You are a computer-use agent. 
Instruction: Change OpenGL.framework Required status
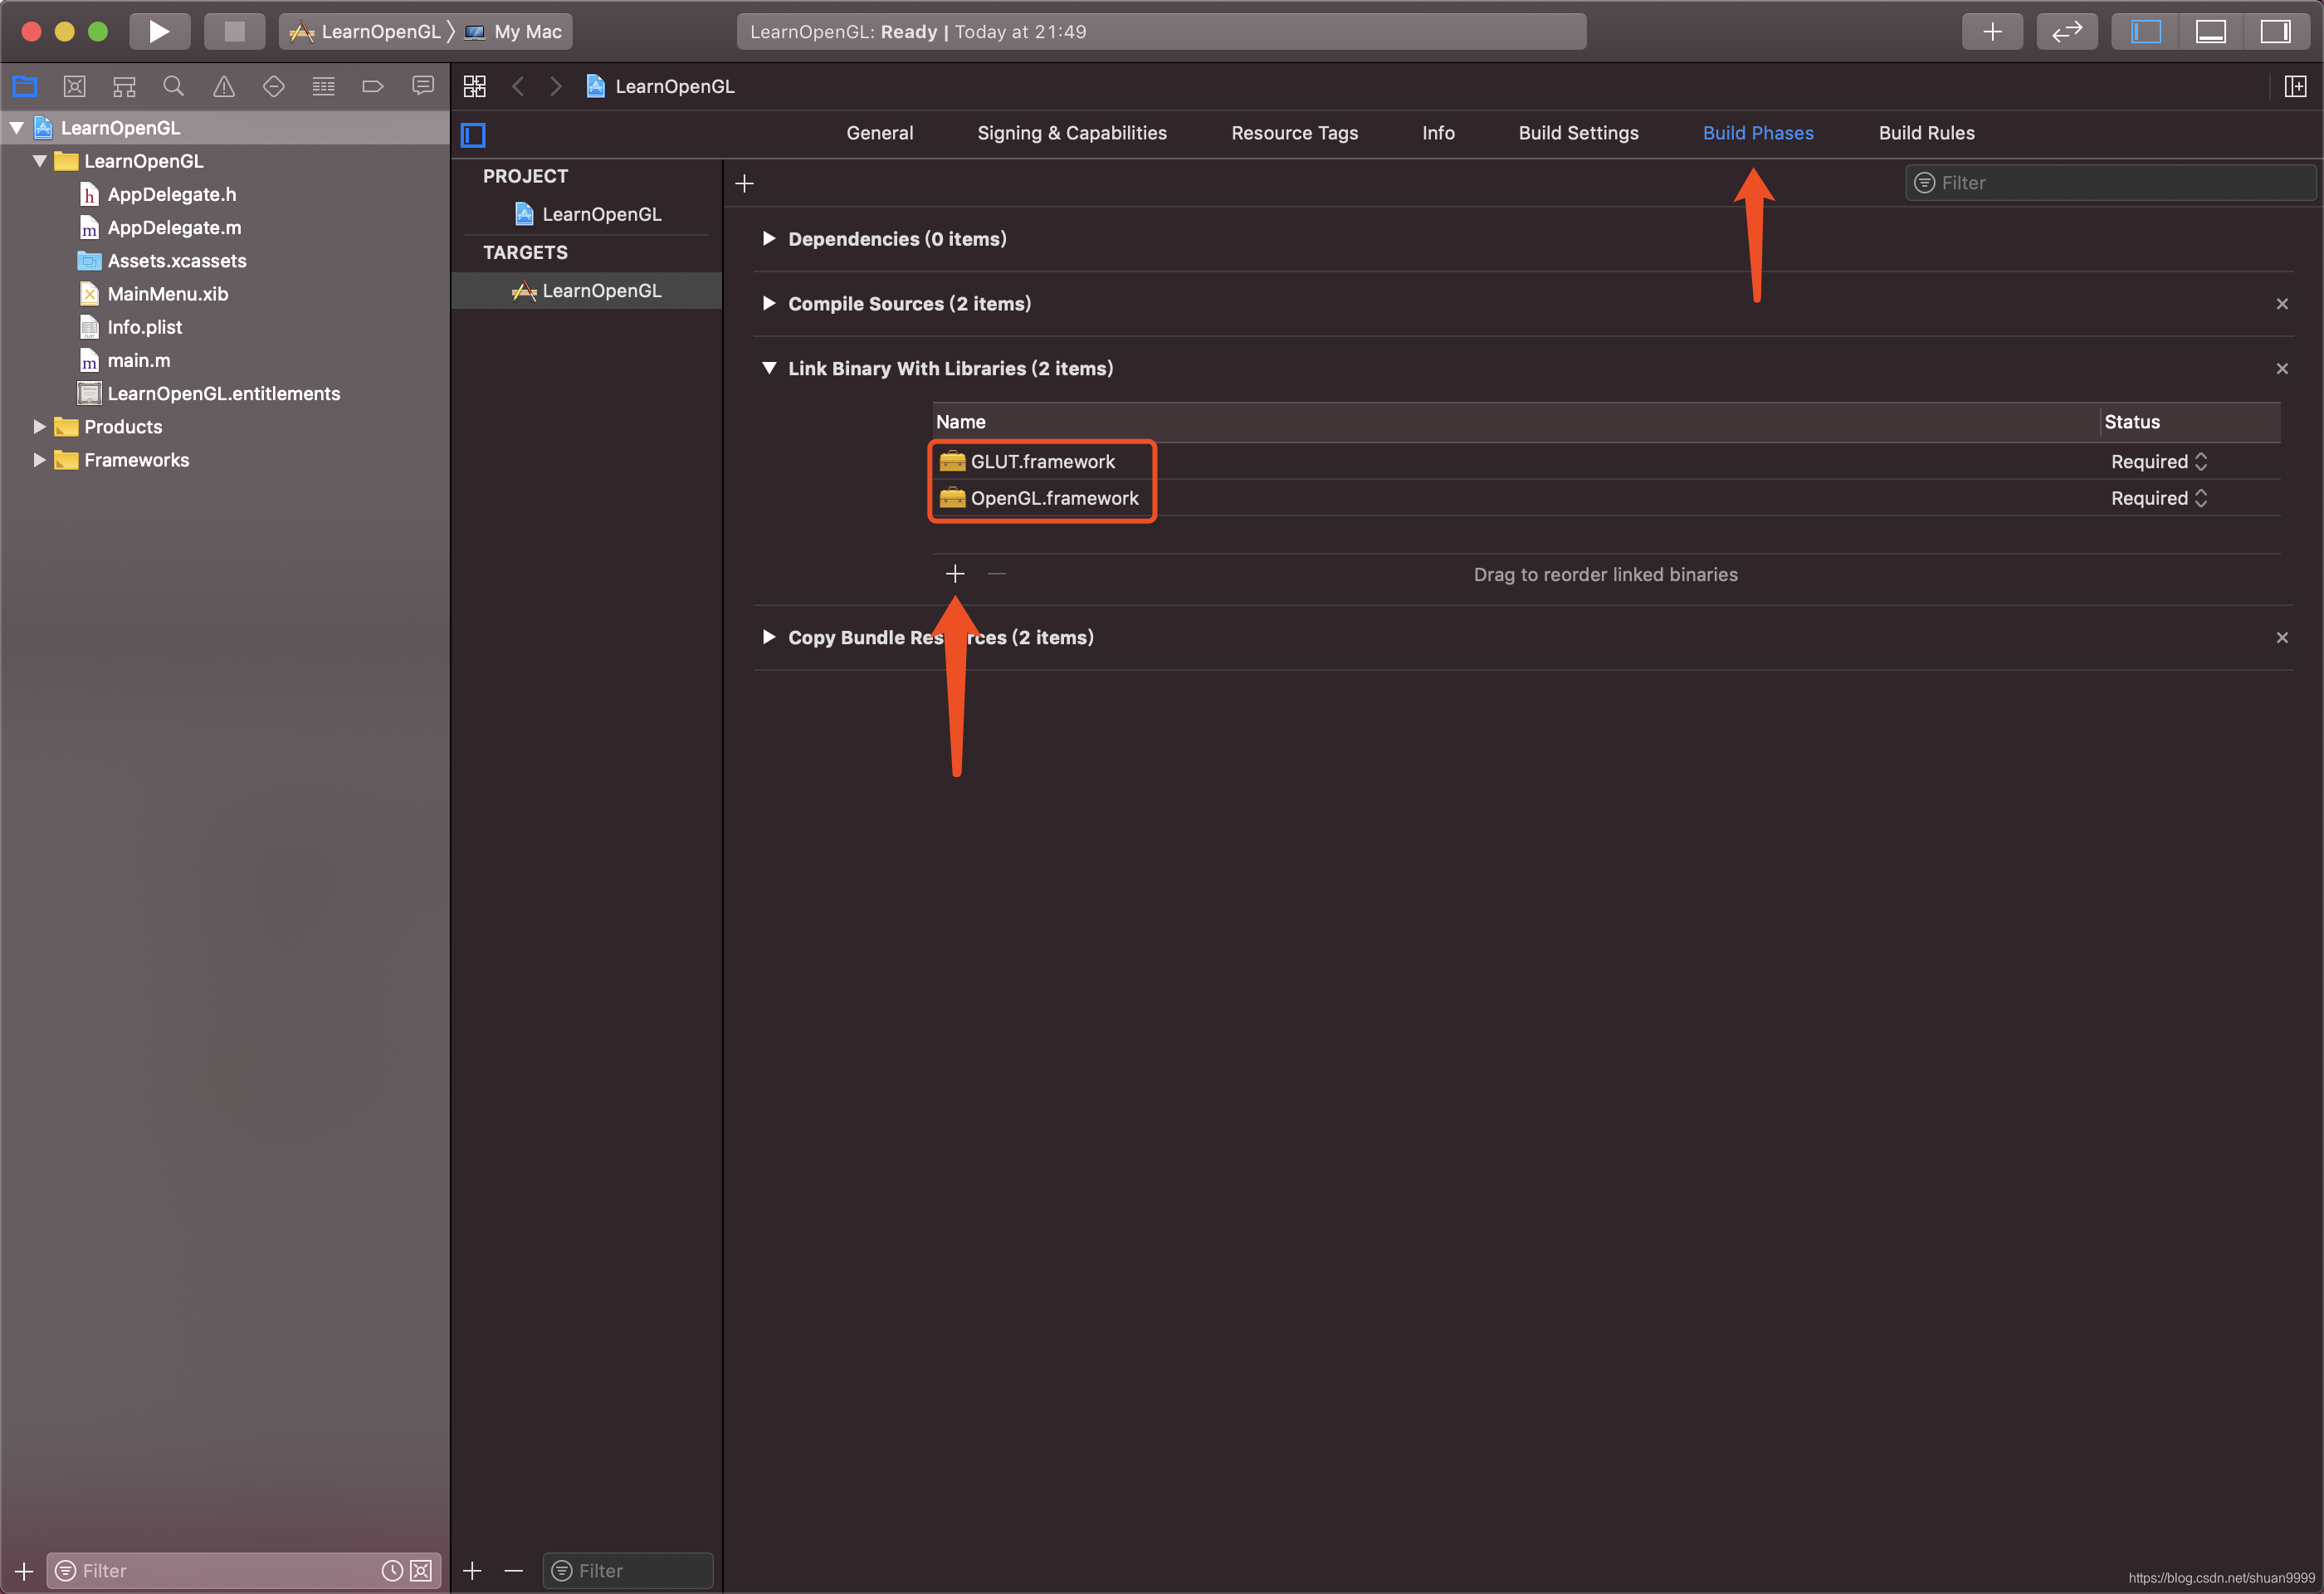click(2158, 498)
